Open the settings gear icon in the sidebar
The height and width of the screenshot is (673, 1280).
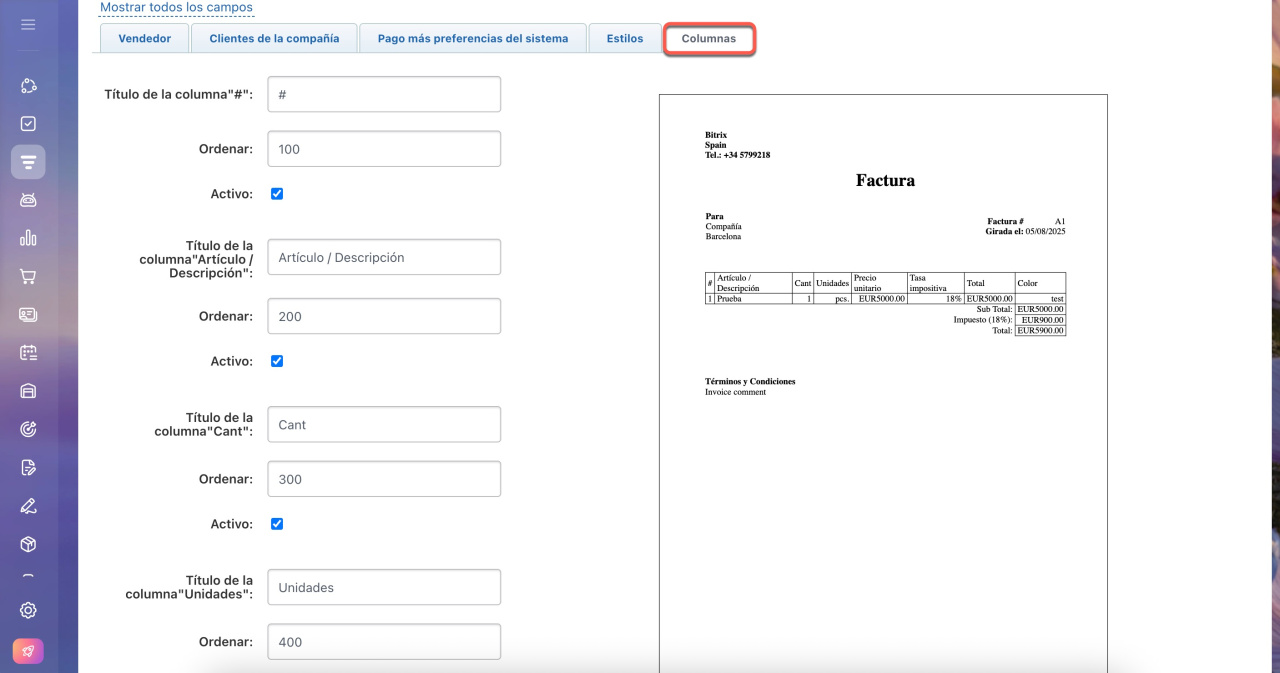pos(28,610)
